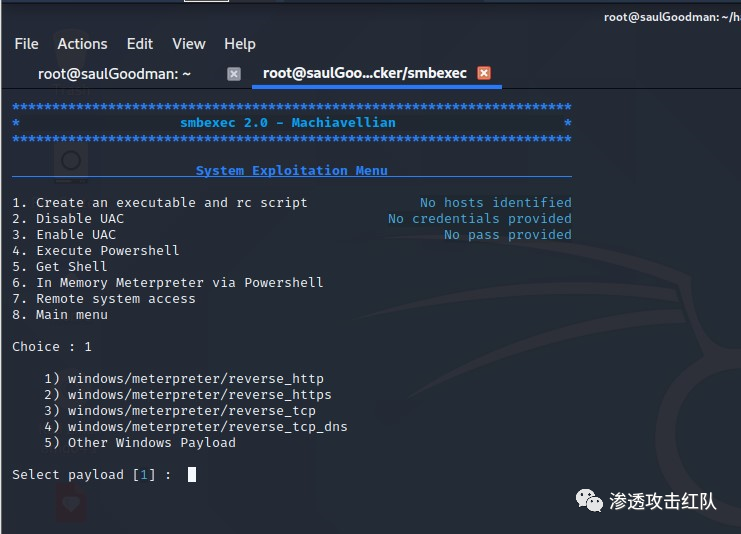The width and height of the screenshot is (741, 534).
Task: Click the No hosts identified status text
Action: point(495,203)
